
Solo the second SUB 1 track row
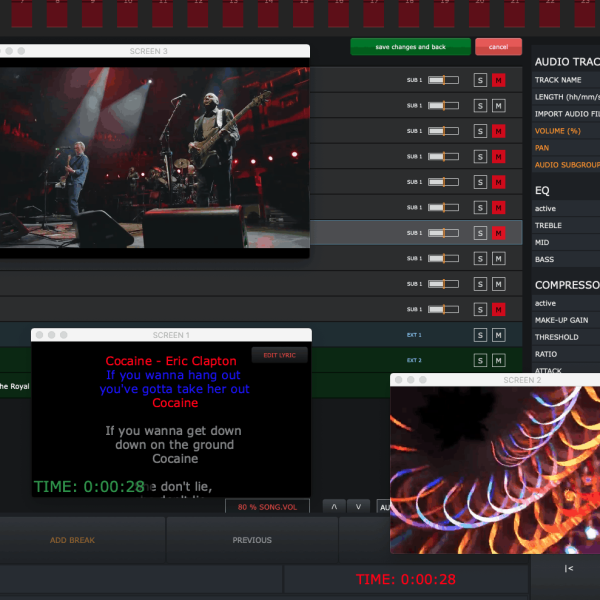[480, 106]
